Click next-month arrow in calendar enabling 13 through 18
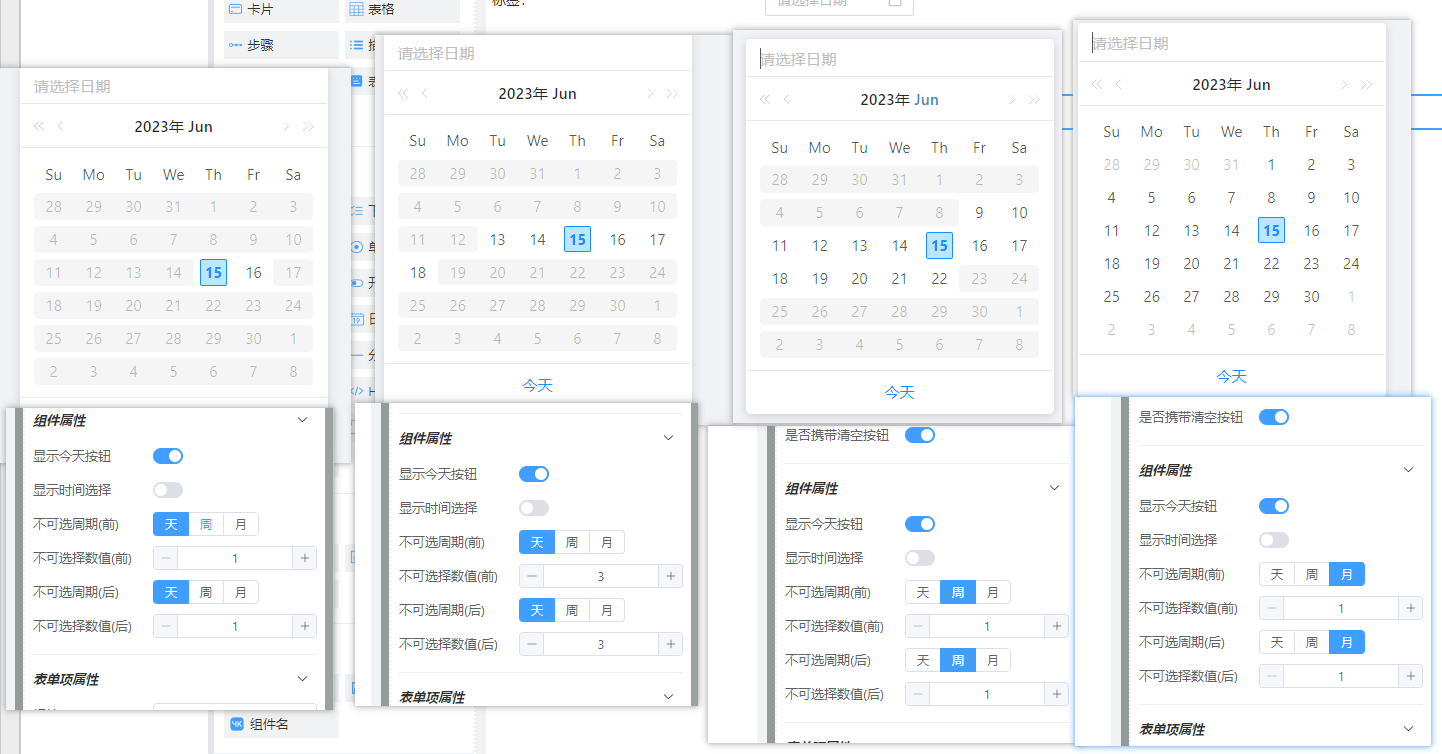 pyautogui.click(x=650, y=94)
